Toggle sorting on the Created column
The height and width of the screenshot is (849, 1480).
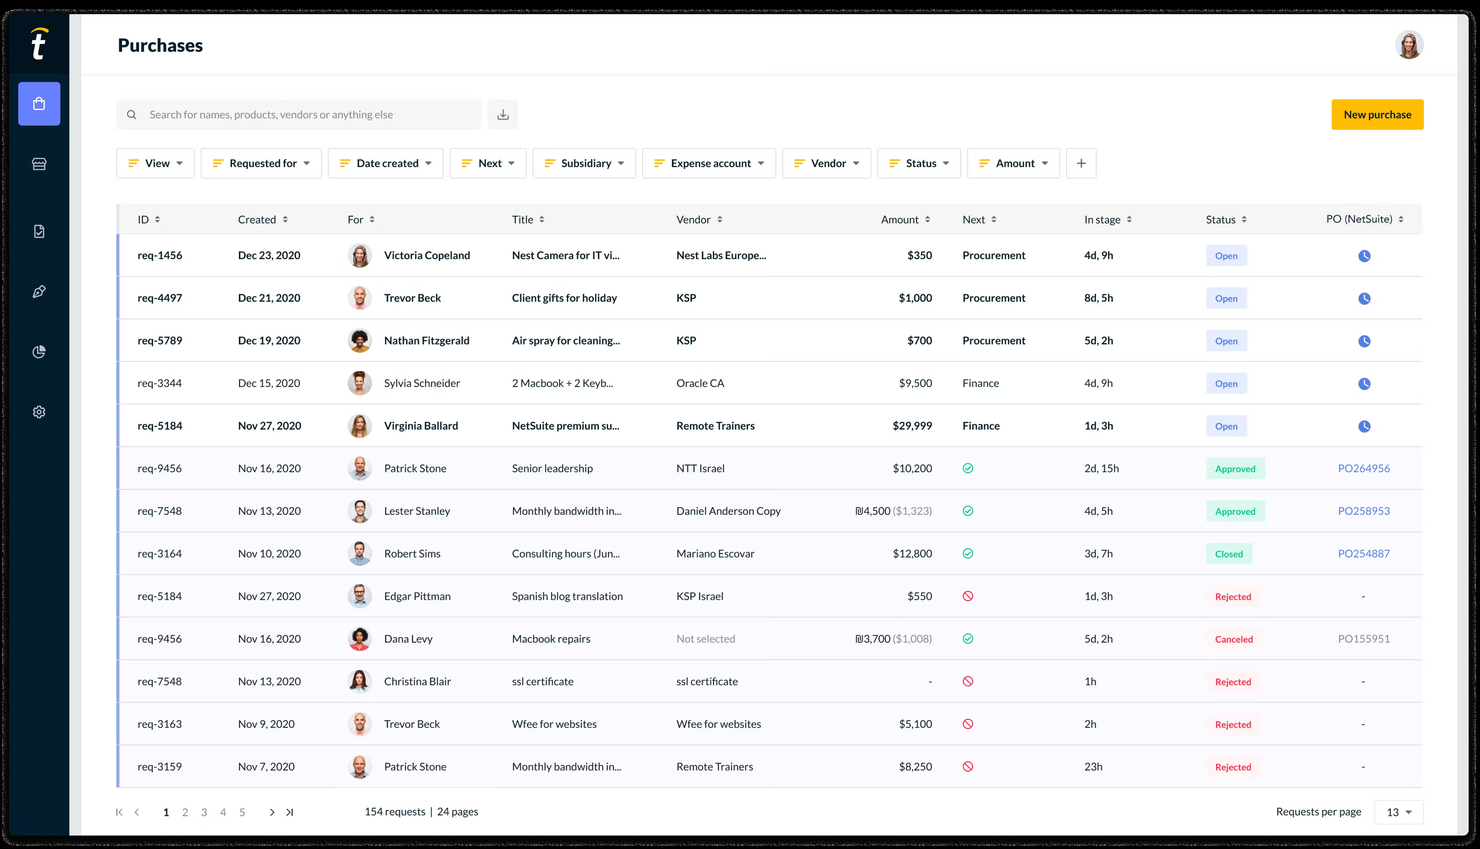click(x=286, y=219)
